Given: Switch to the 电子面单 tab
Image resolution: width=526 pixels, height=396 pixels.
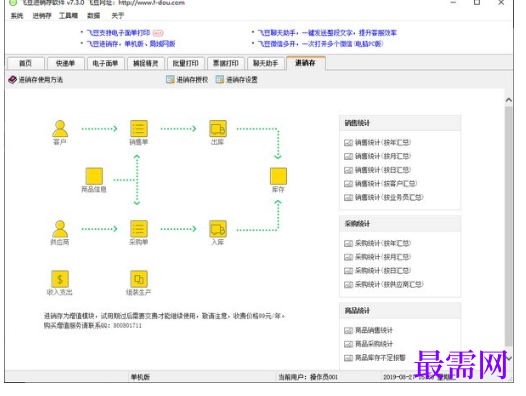Looking at the screenshot, I should [x=106, y=63].
